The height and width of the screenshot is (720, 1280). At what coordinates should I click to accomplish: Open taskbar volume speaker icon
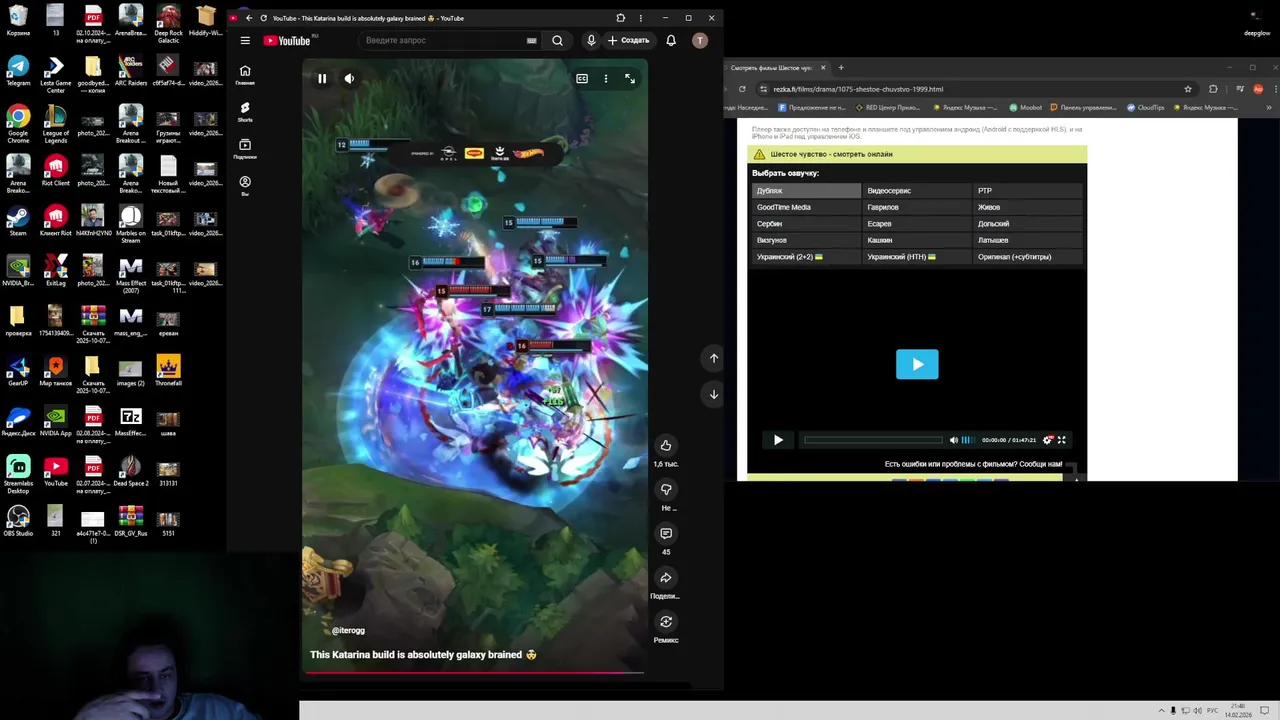click(x=1198, y=711)
